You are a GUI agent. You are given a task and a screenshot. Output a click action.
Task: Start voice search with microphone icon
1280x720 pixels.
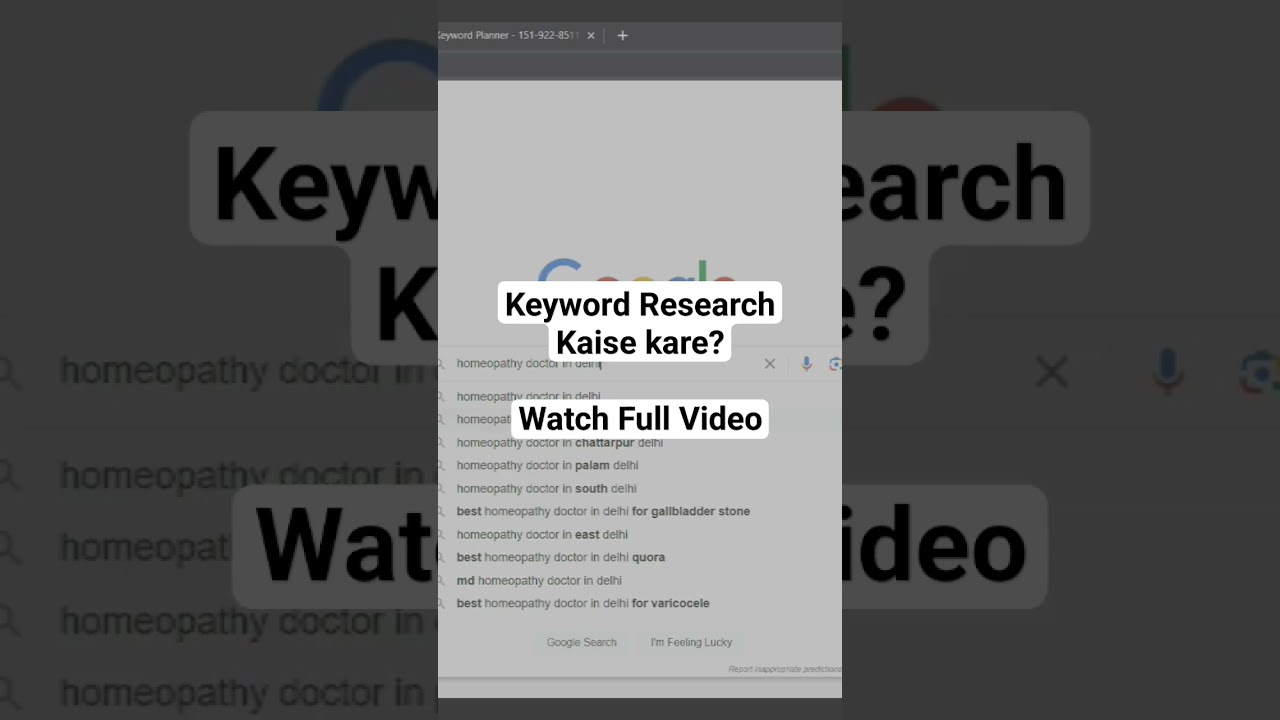pos(806,364)
